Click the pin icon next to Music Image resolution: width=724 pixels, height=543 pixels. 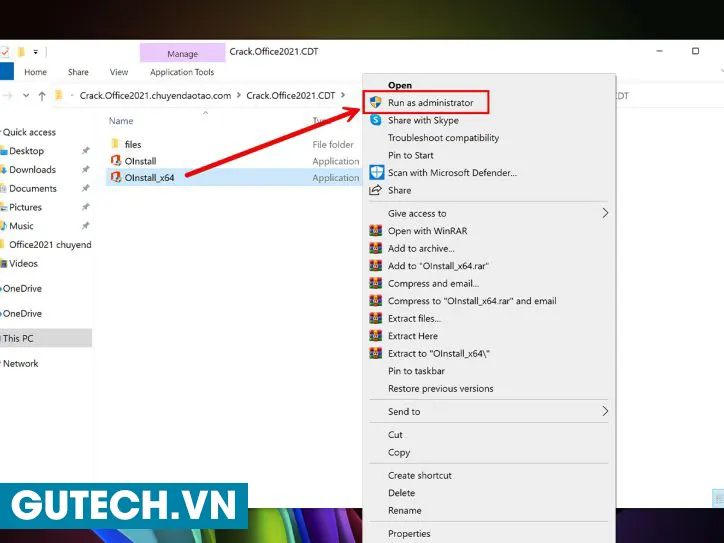pyautogui.click(x=85, y=226)
